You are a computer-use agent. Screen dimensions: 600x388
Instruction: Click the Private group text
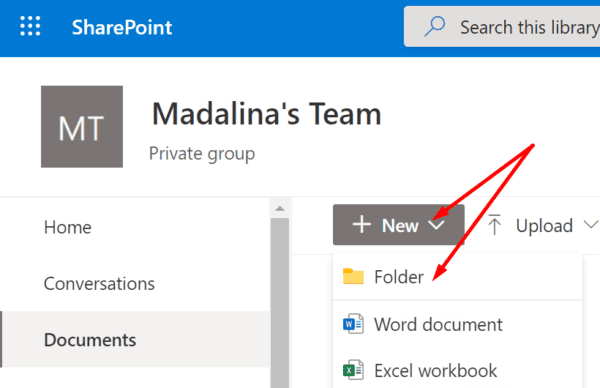point(202,154)
